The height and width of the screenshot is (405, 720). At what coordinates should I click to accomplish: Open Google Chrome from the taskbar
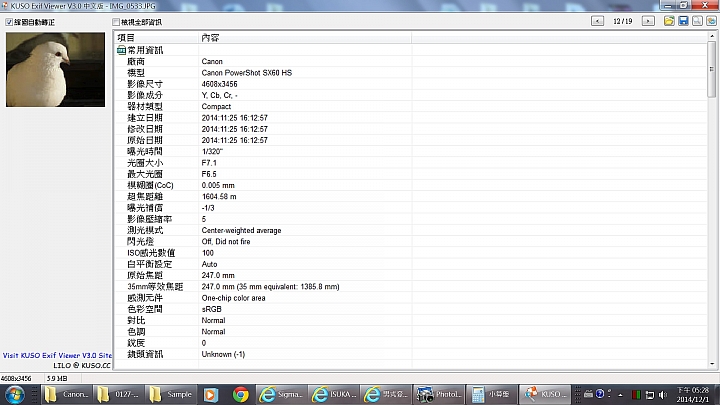[x=240, y=394]
